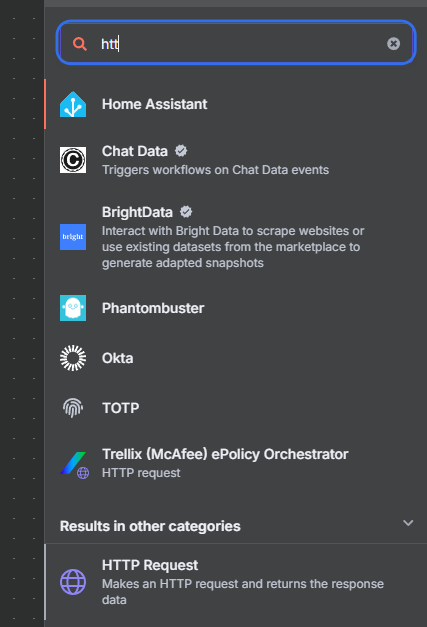Viewport: 427px width, 627px height.
Task: Click the BrightData bright logo icon
Action: click(73, 237)
